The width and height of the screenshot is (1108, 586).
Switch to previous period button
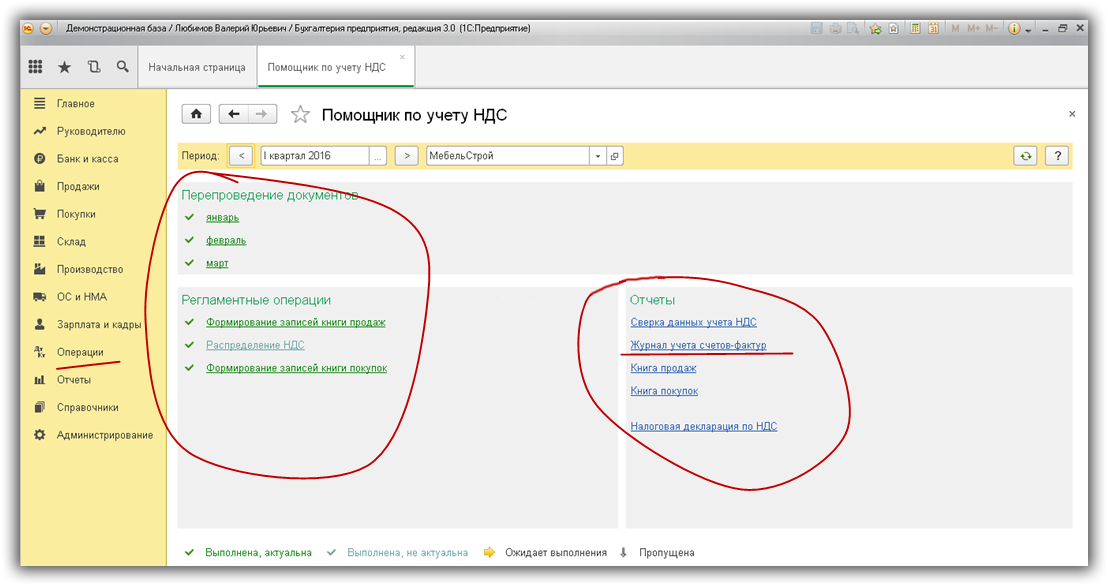241,156
